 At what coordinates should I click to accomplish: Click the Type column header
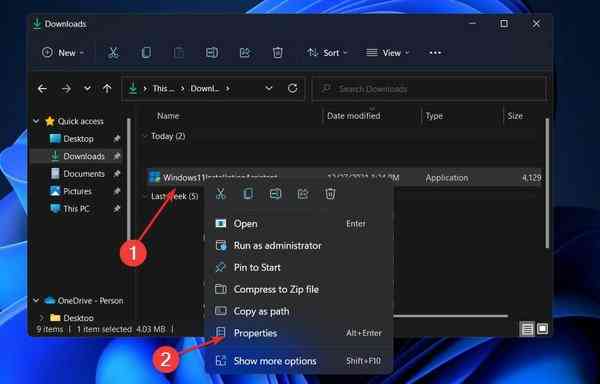pos(434,116)
